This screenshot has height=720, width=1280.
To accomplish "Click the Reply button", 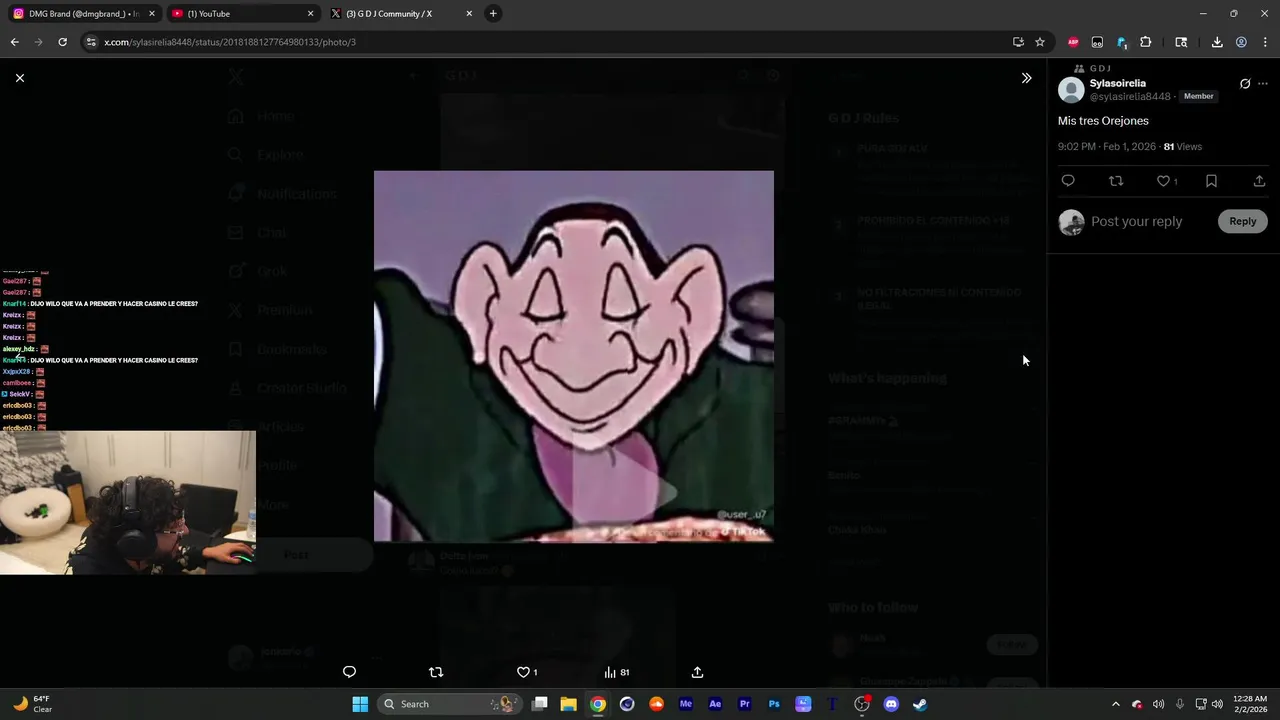I will (1243, 221).
